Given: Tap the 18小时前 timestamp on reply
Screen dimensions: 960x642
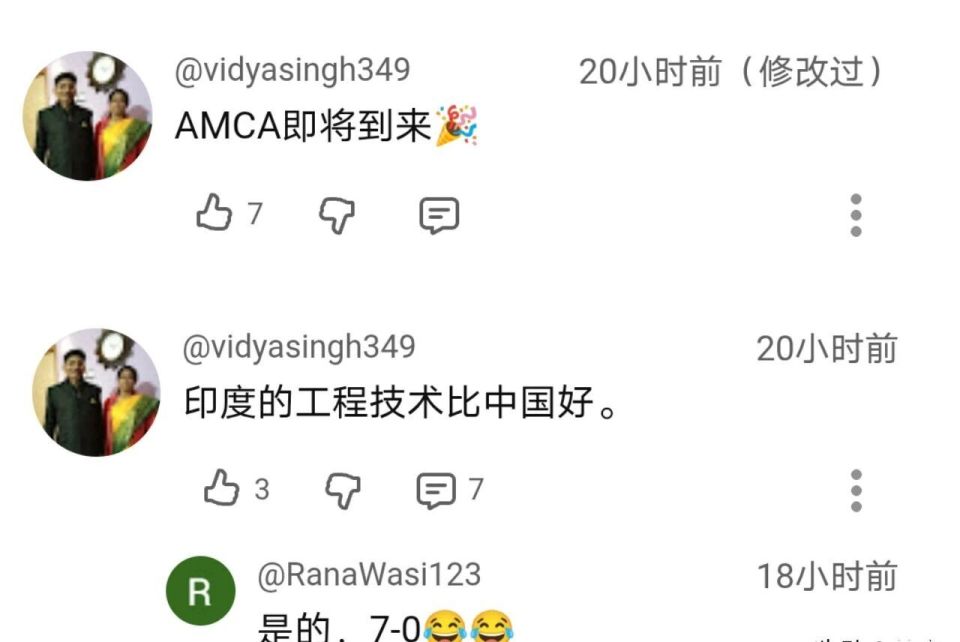Looking at the screenshot, I should click(827, 576).
